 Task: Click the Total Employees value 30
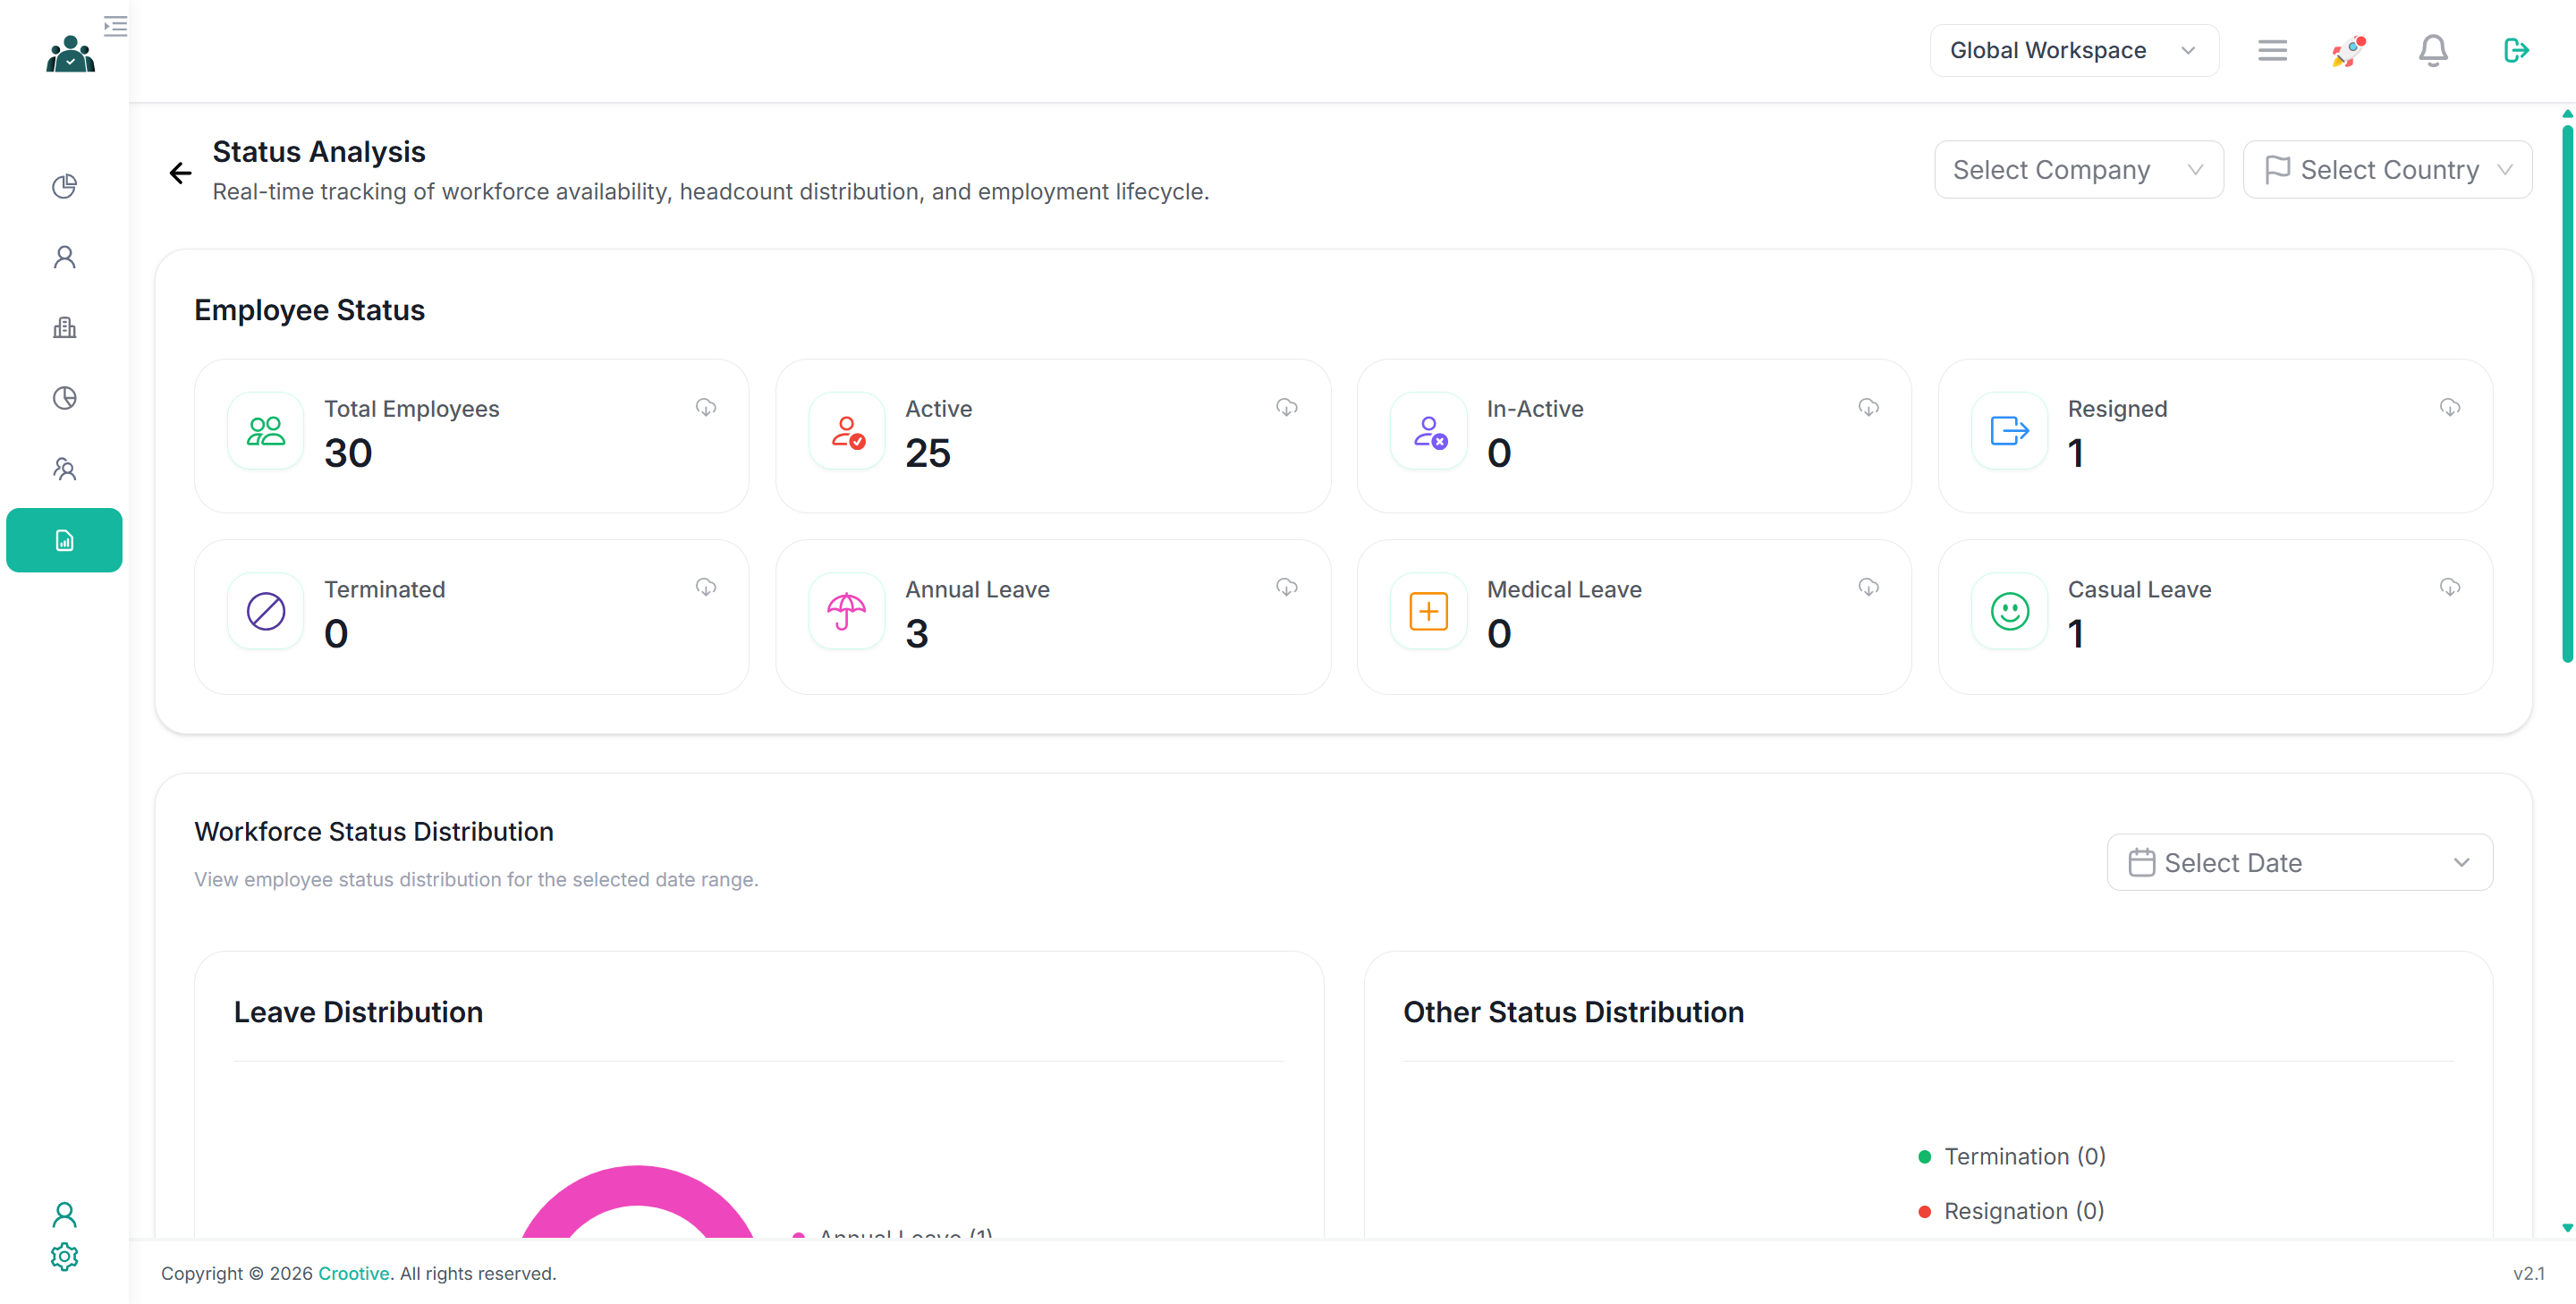click(348, 453)
